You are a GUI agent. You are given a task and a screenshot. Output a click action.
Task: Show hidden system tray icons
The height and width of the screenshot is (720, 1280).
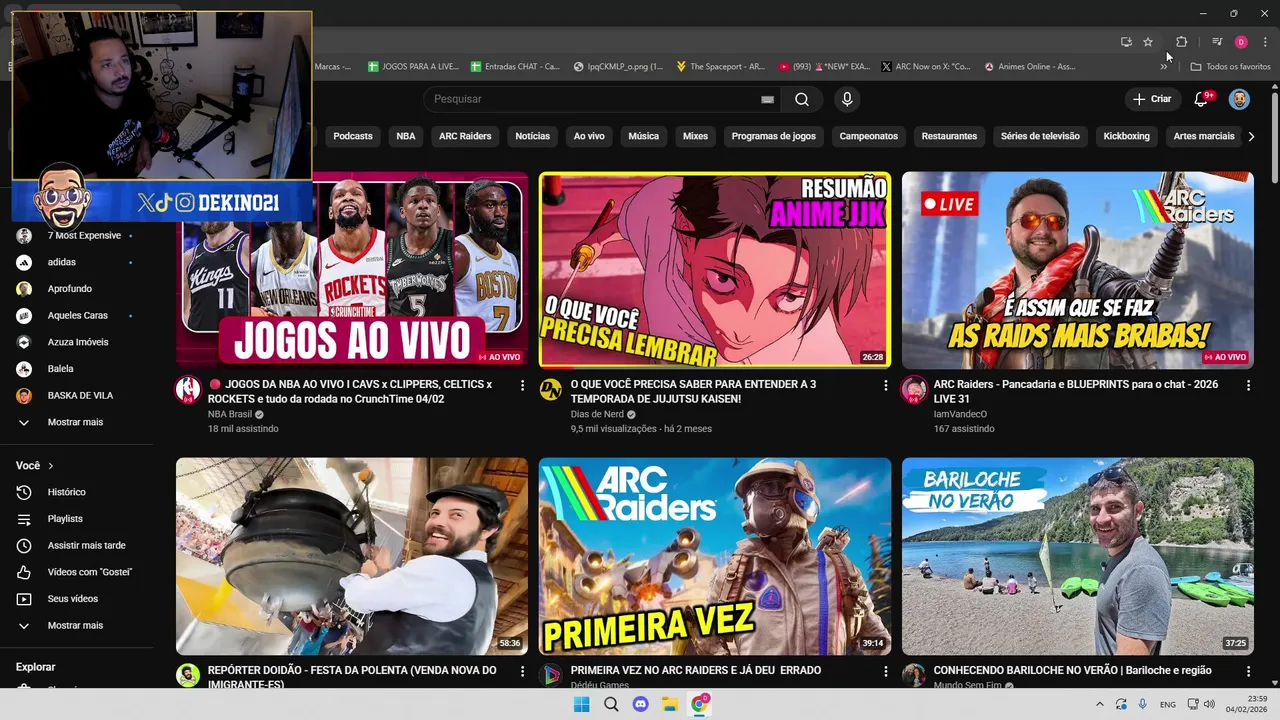(x=1100, y=704)
